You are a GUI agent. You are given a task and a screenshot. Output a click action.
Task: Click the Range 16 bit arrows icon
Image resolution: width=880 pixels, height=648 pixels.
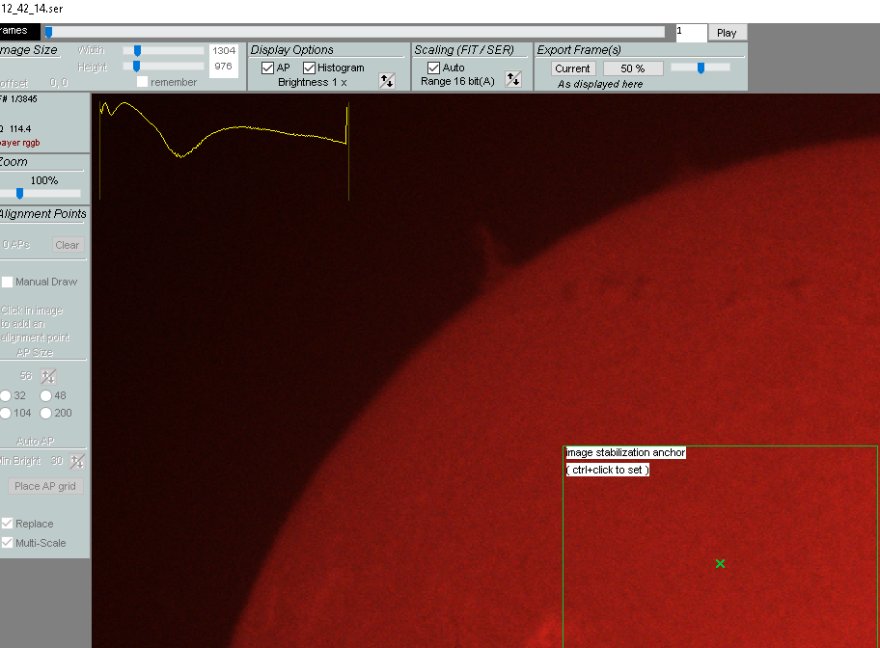click(514, 80)
